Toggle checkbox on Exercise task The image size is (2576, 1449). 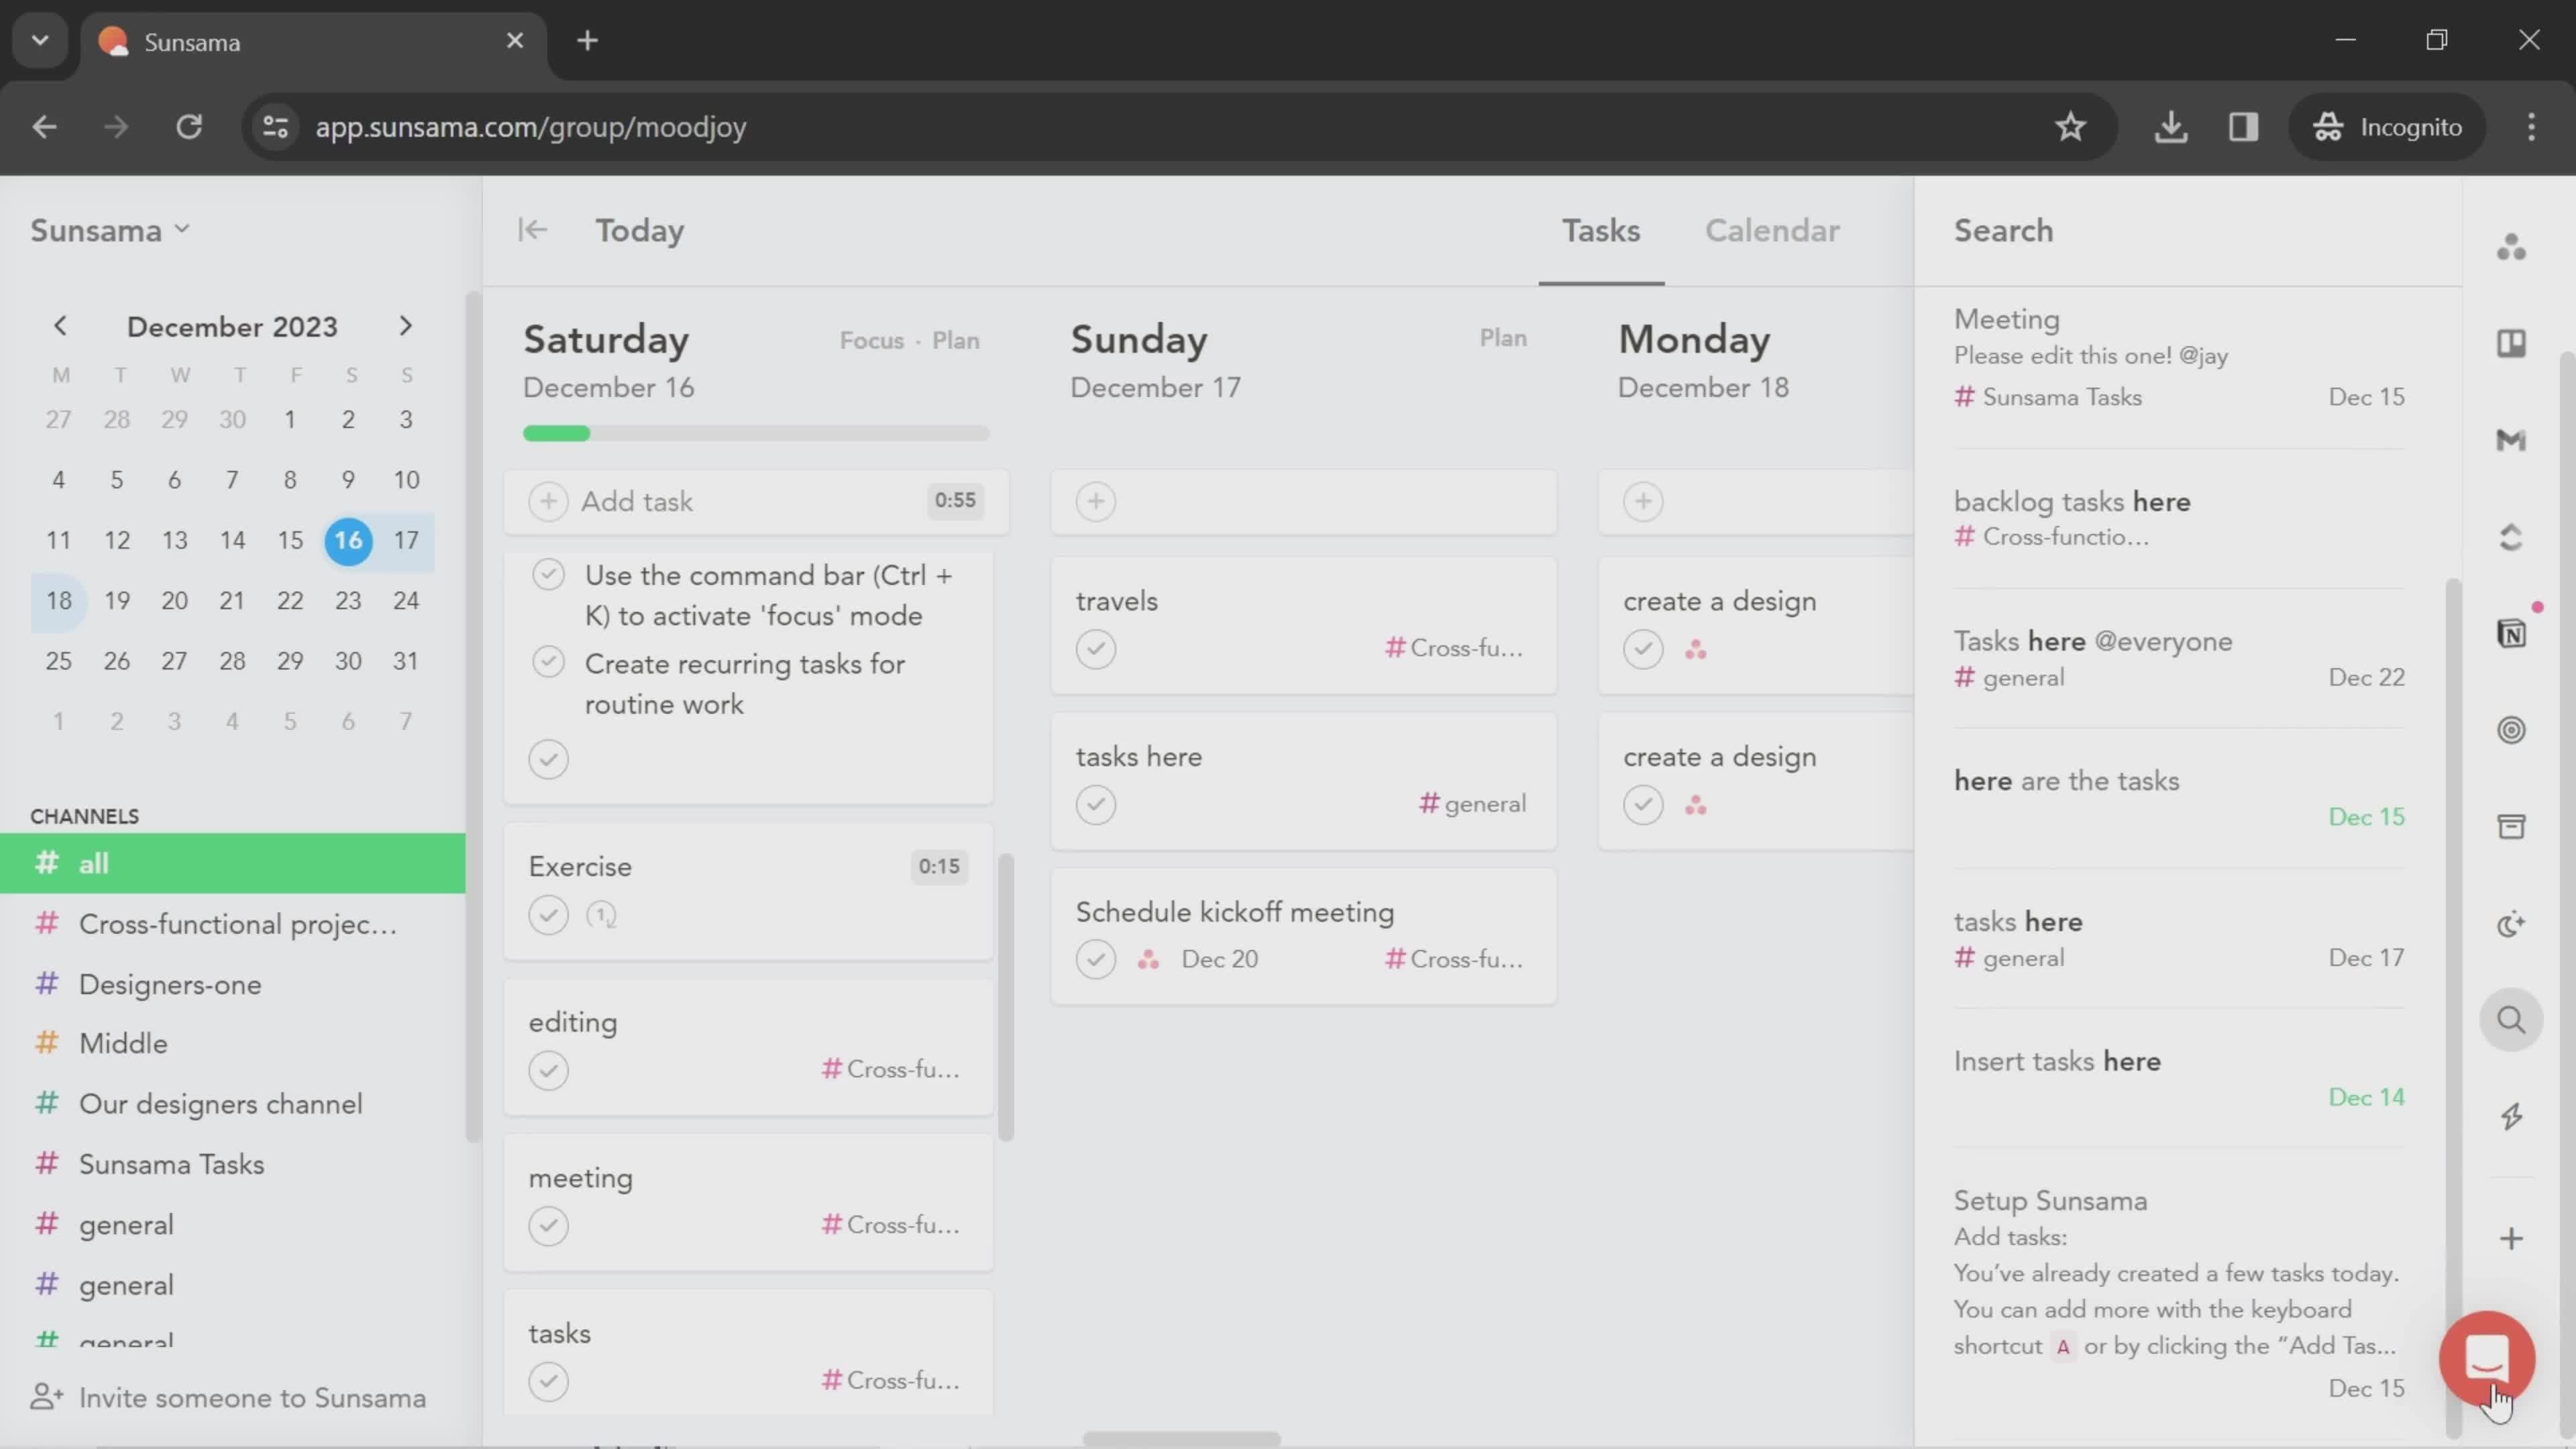[549, 915]
